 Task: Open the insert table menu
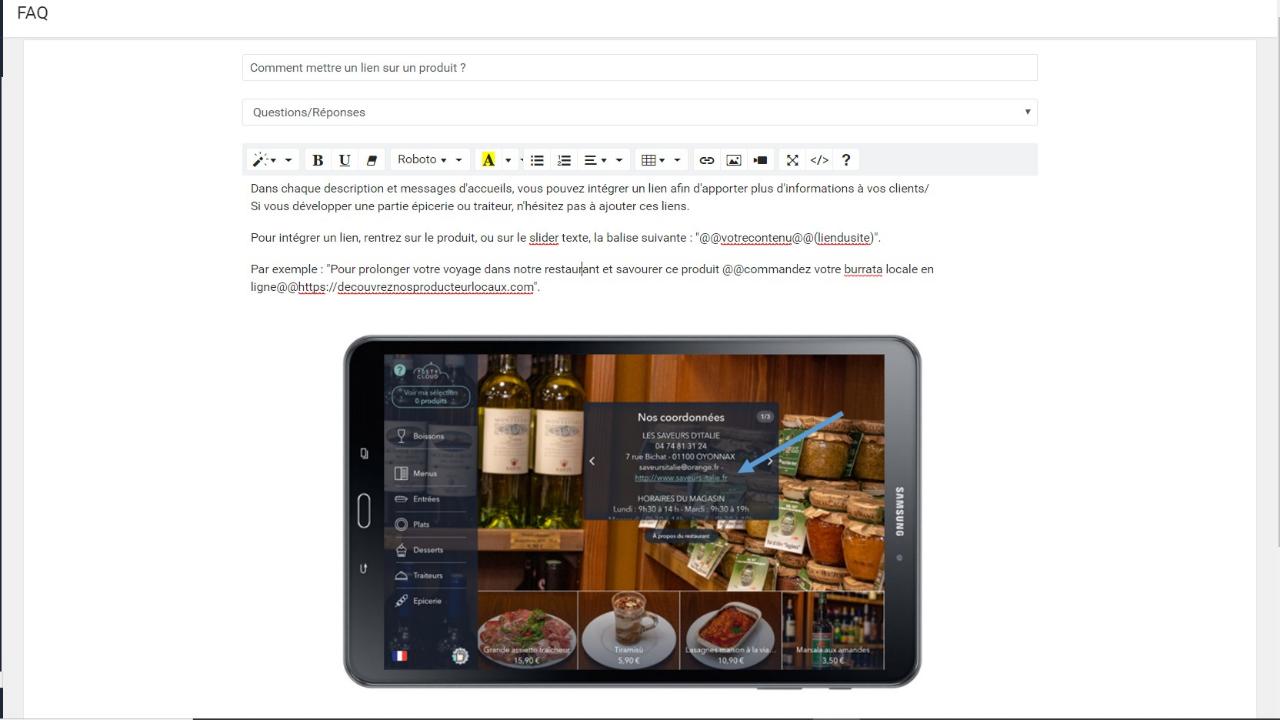click(660, 160)
